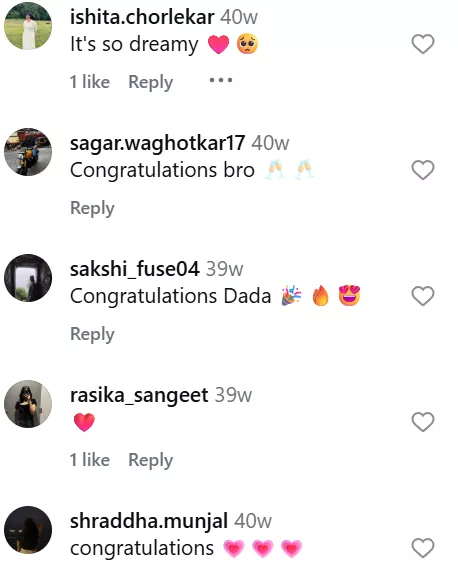Reply to sagar.waghotkar17's congratulations comment
This screenshot has width=458, height=578.
(x=92, y=208)
